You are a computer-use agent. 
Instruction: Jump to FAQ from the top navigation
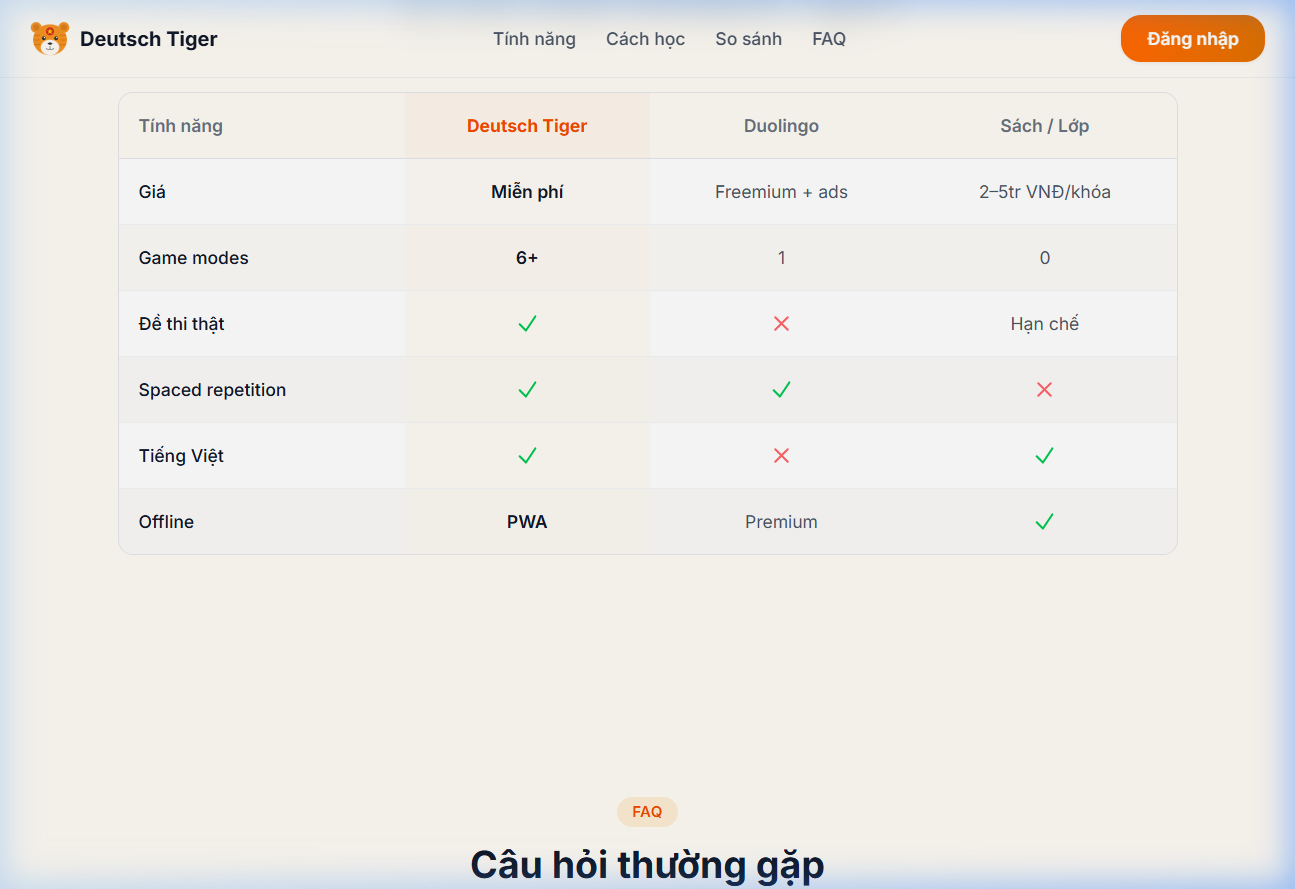829,39
